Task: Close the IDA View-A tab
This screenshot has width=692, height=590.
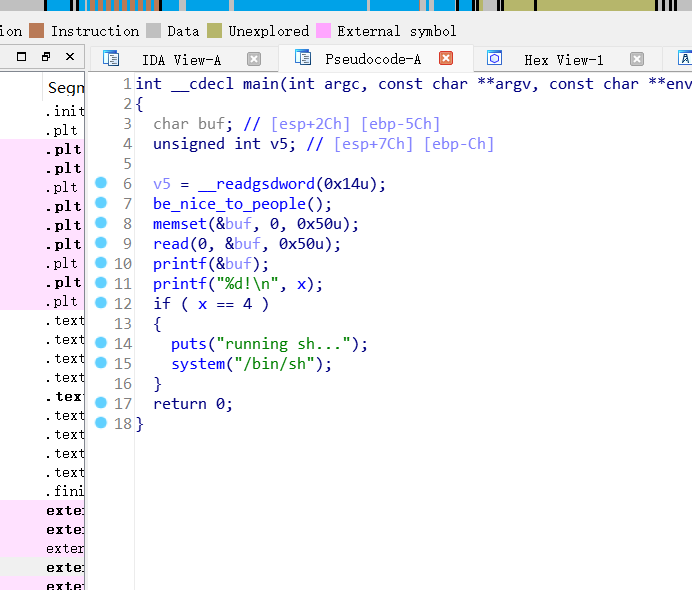Action: pyautogui.click(x=254, y=59)
